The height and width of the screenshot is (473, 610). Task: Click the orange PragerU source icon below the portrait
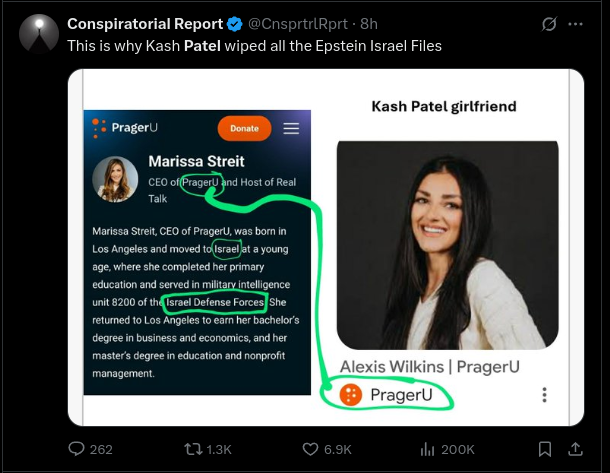click(350, 394)
